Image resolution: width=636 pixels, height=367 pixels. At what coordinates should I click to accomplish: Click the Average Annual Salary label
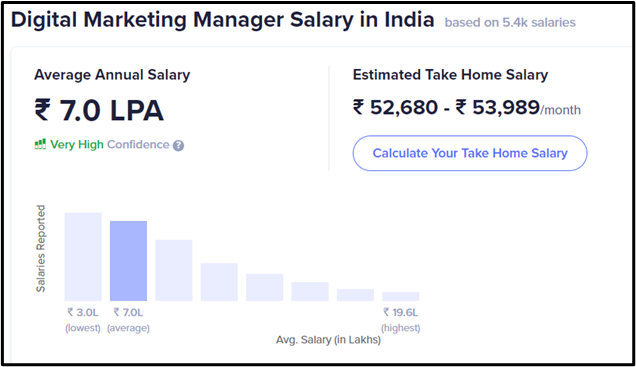[x=112, y=75]
